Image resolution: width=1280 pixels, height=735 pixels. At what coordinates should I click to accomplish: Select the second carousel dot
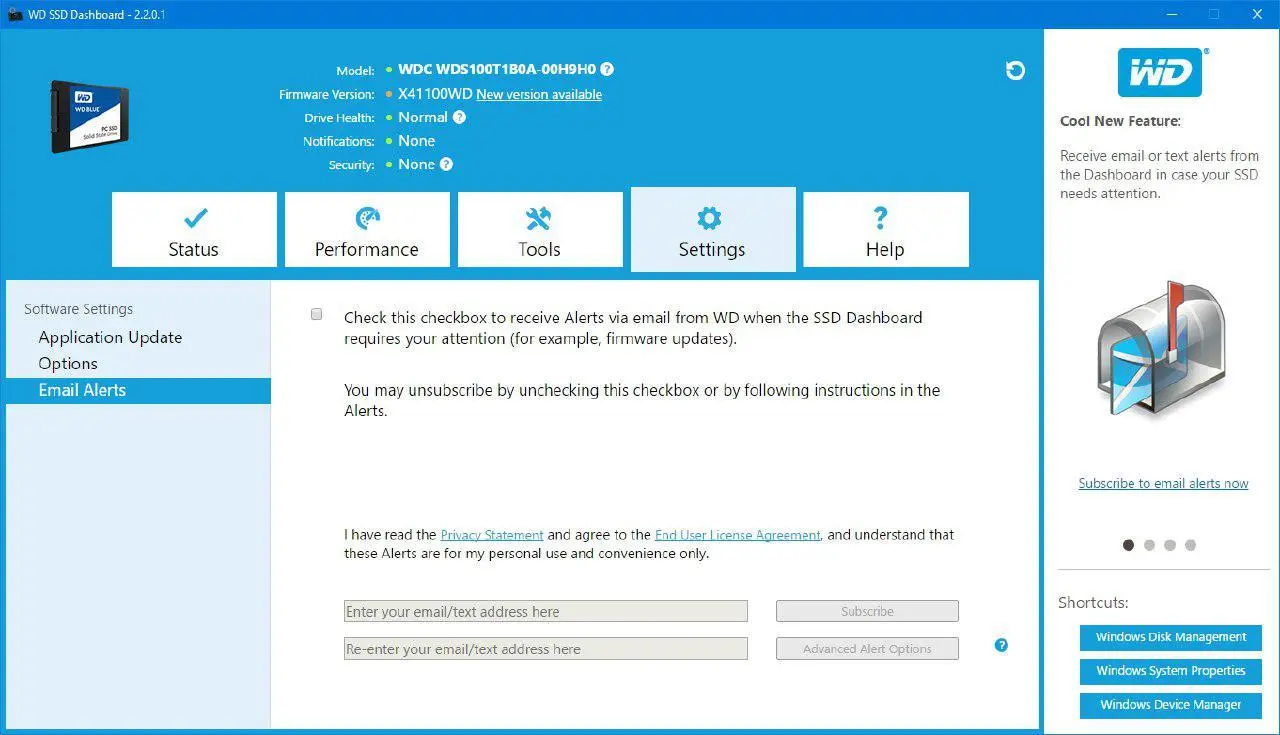pos(1149,545)
